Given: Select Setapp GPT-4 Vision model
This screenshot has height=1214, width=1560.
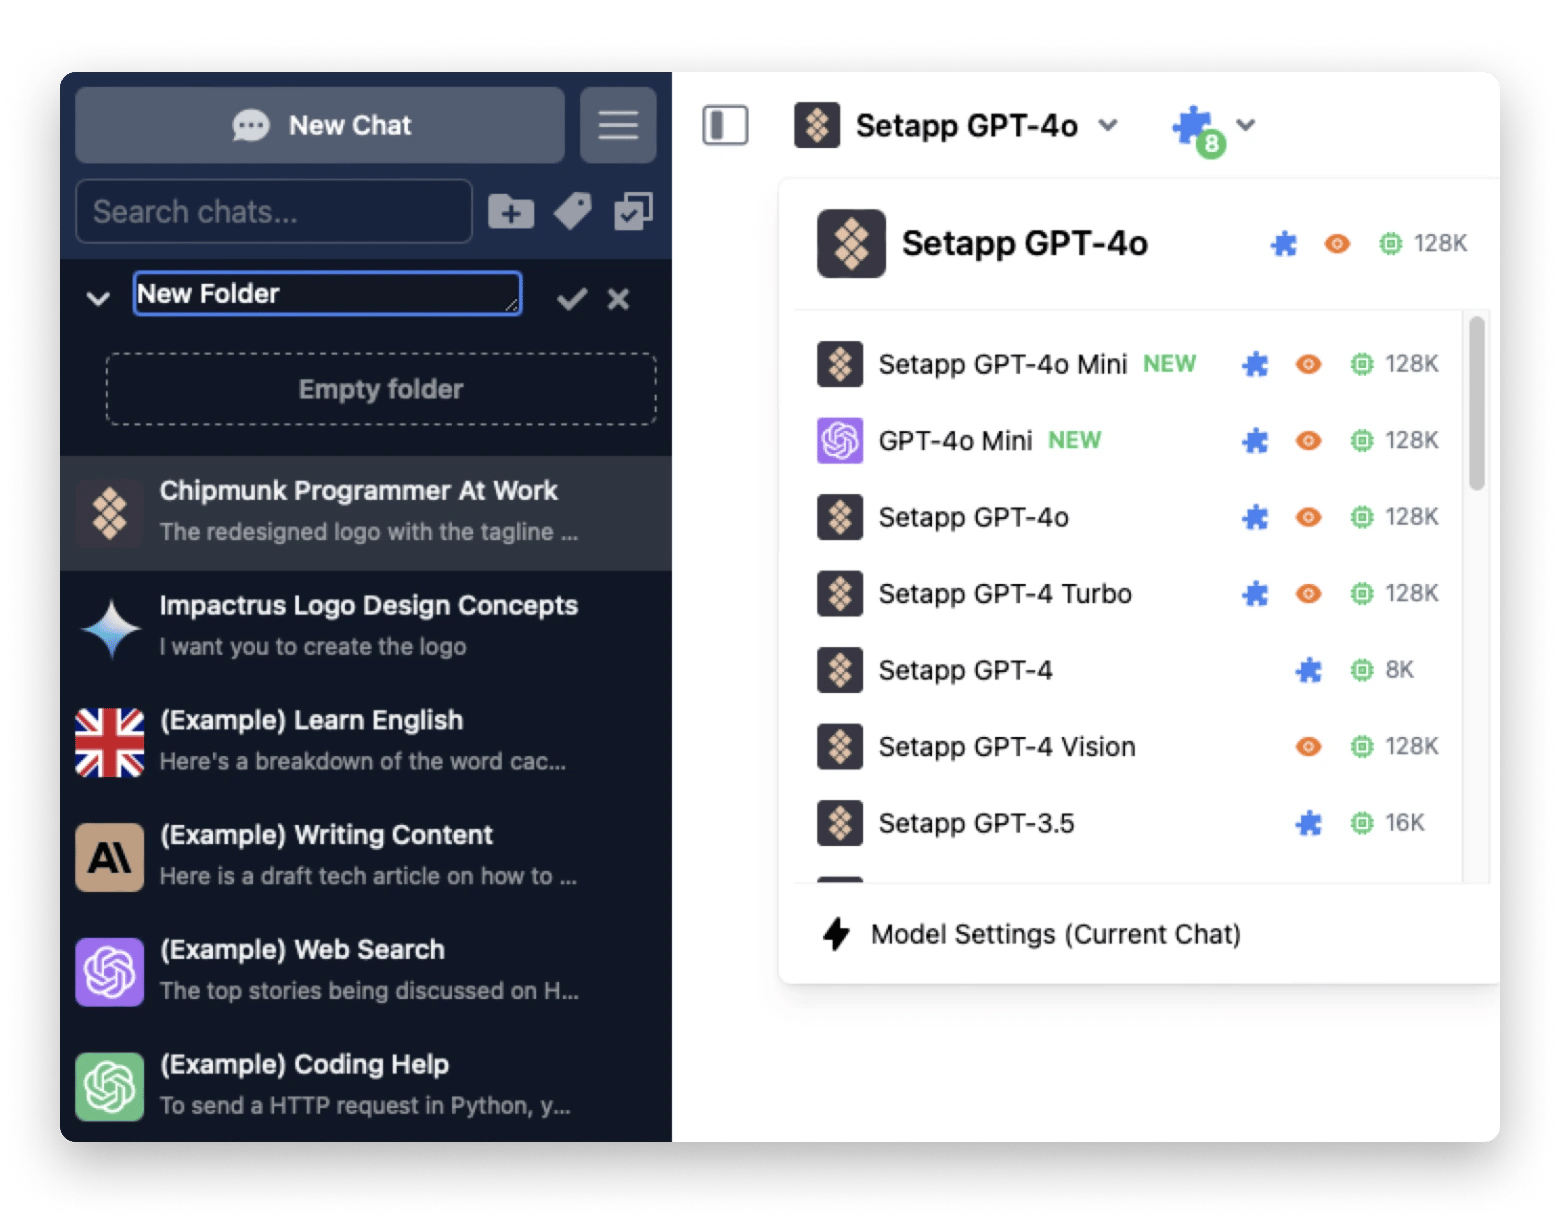Looking at the screenshot, I should tap(1128, 747).
